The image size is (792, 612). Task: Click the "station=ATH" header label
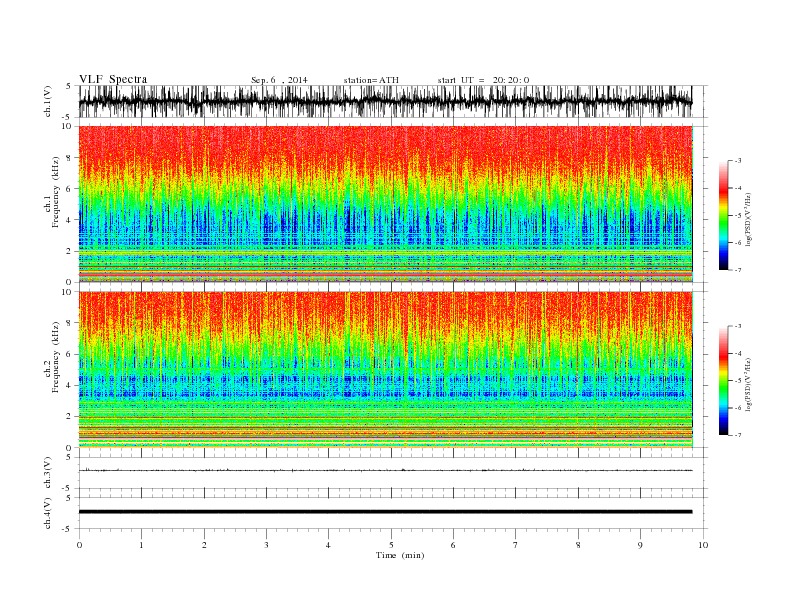tap(371, 80)
